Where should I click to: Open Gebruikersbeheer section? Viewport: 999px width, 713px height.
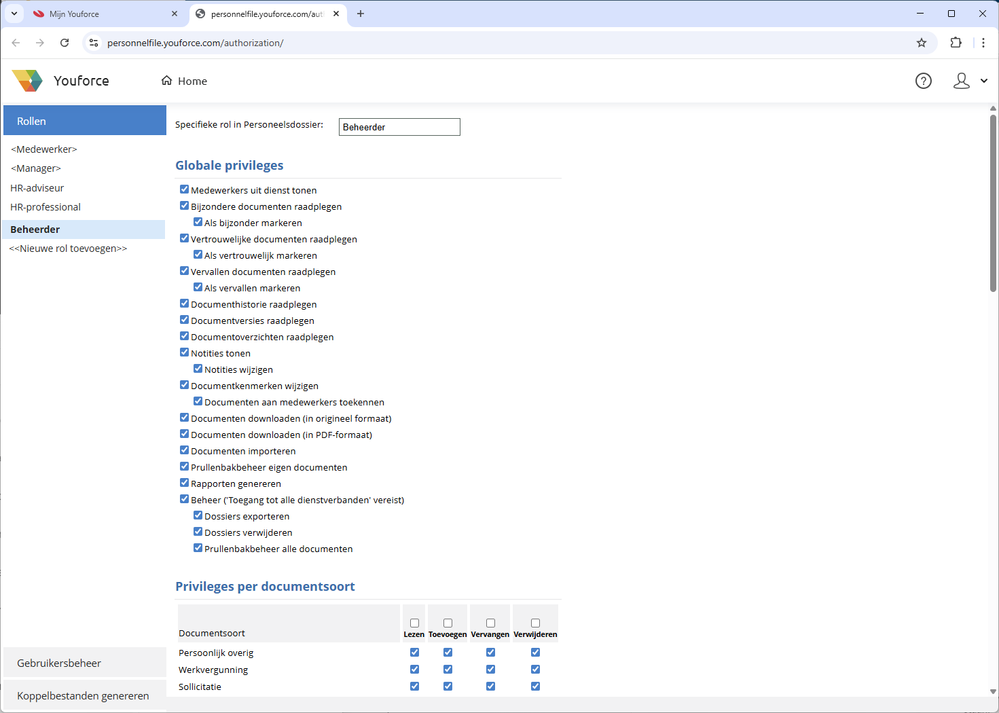pos(85,663)
